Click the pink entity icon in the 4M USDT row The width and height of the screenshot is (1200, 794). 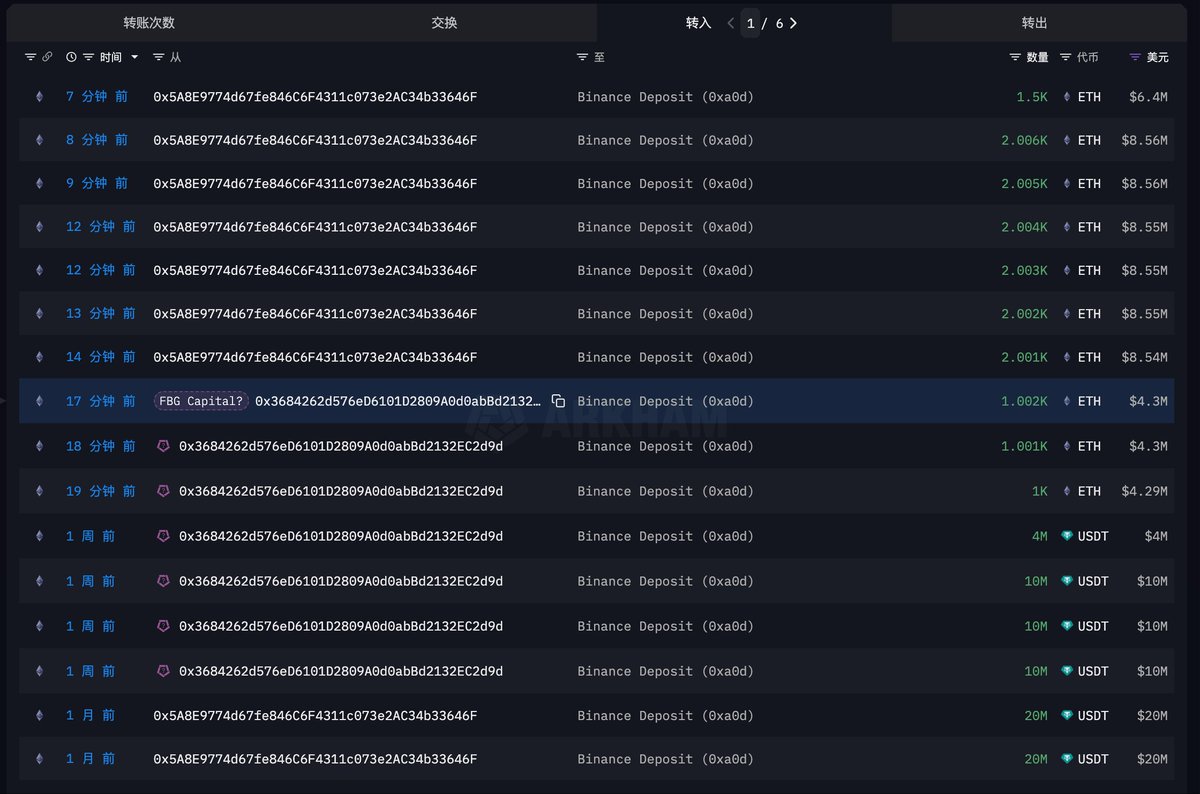click(x=164, y=536)
